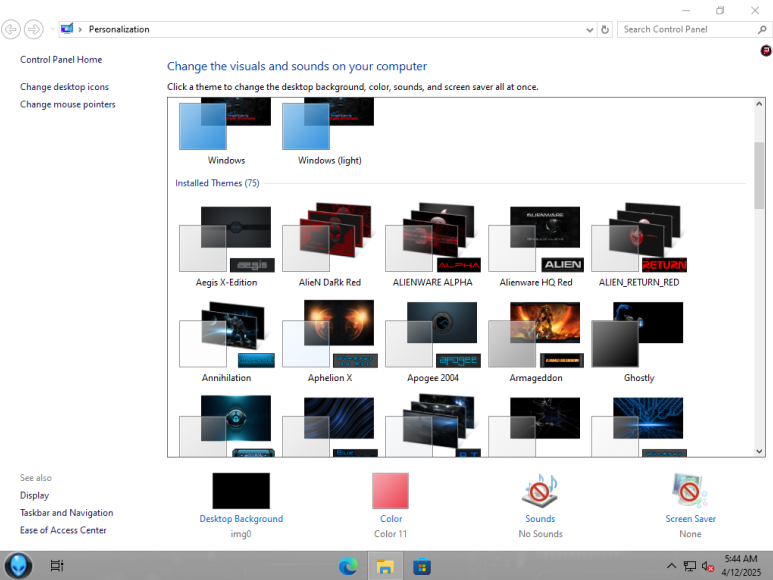Choose the Ghostly theme
This screenshot has height=580, width=773.
tap(638, 341)
